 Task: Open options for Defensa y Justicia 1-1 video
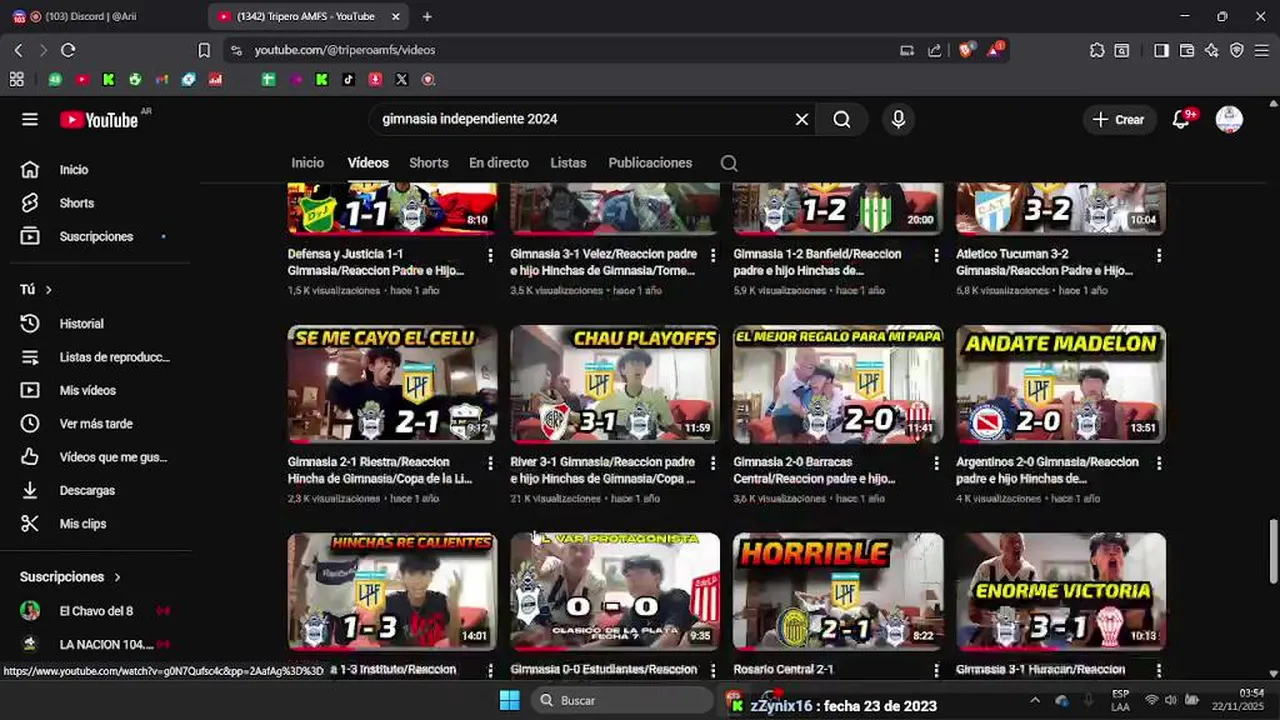click(490, 256)
